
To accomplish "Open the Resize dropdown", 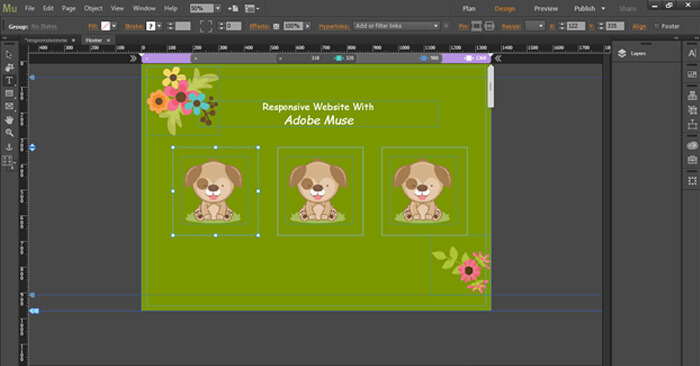I will tap(535, 26).
